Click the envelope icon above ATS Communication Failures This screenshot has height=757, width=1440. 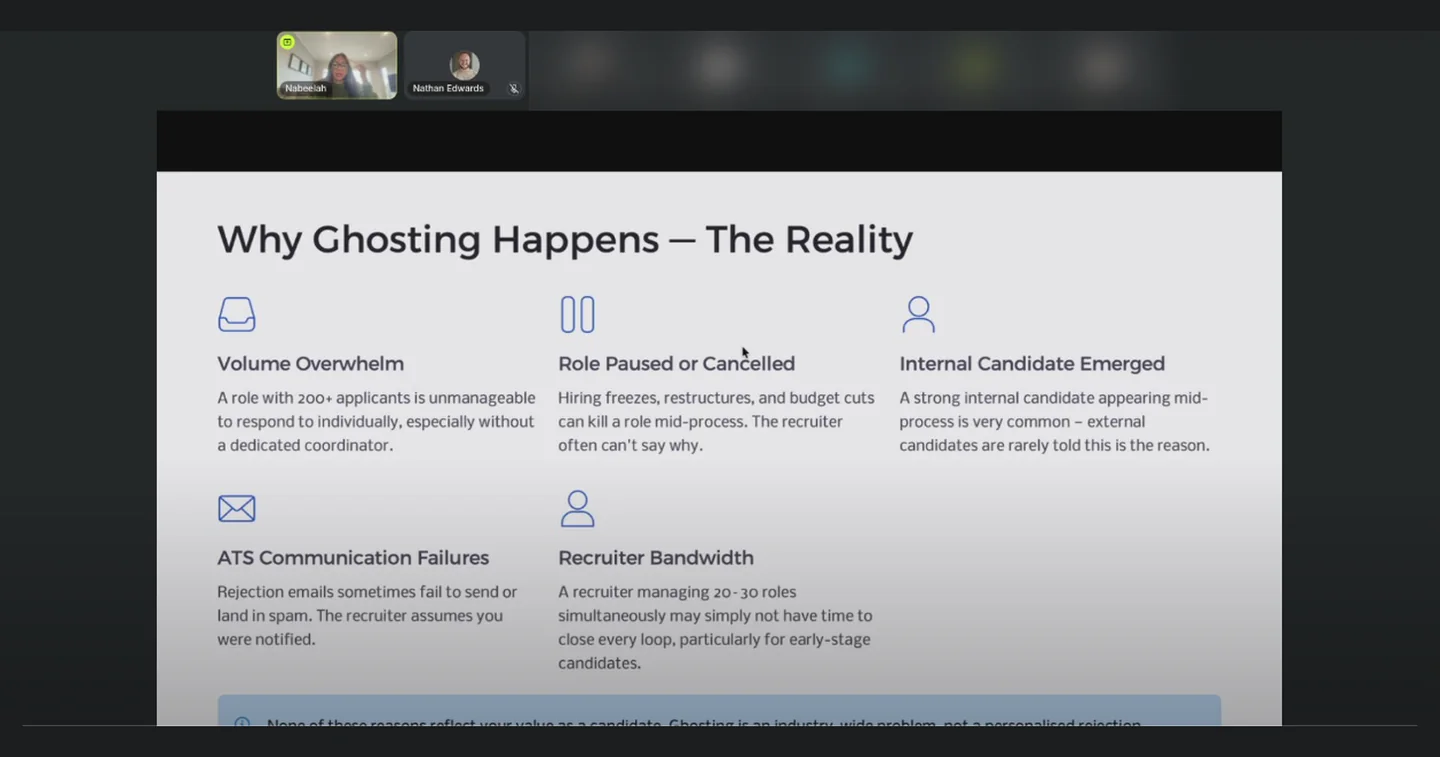pos(237,508)
